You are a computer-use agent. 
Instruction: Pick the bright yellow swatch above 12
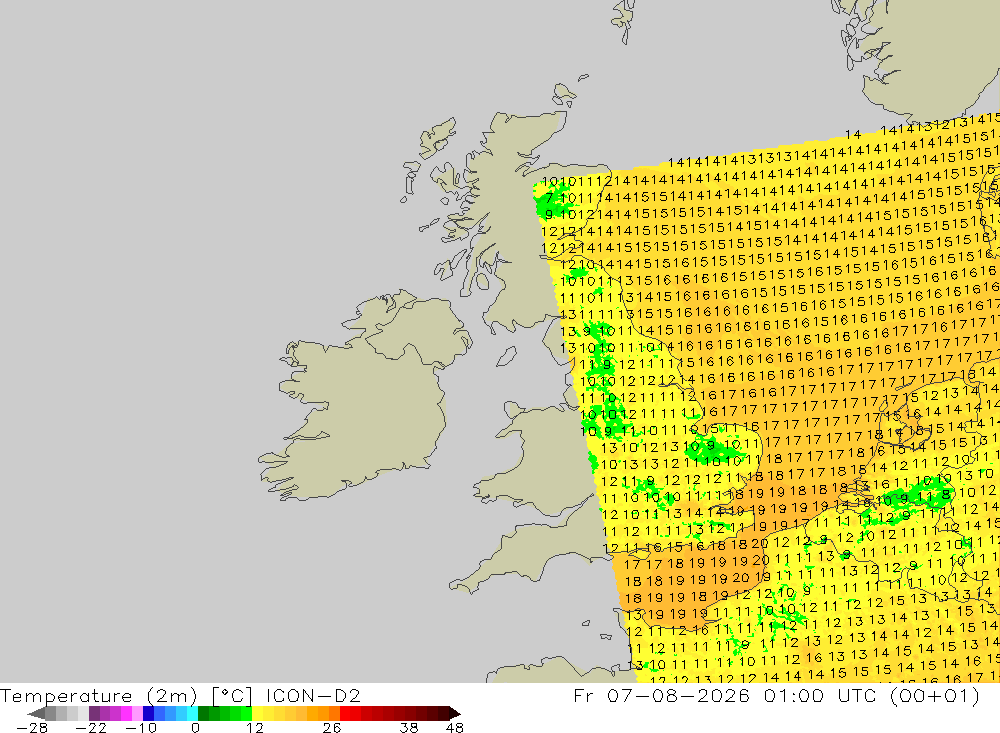pos(258,713)
